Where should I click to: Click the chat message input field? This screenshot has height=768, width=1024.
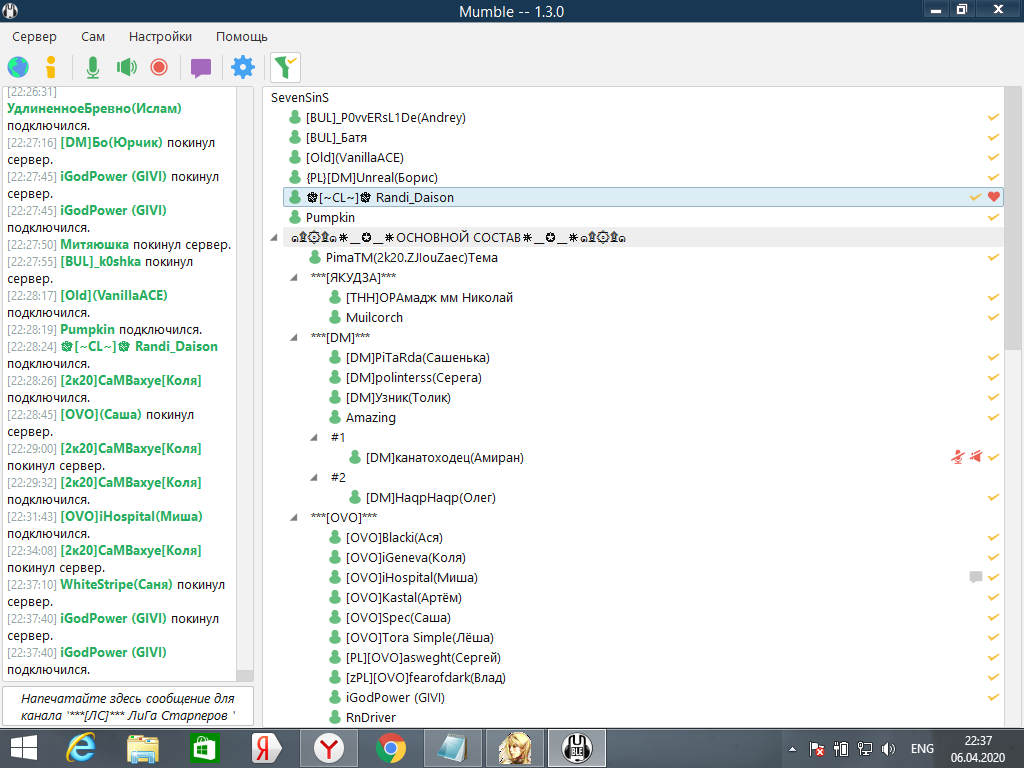click(x=127, y=706)
